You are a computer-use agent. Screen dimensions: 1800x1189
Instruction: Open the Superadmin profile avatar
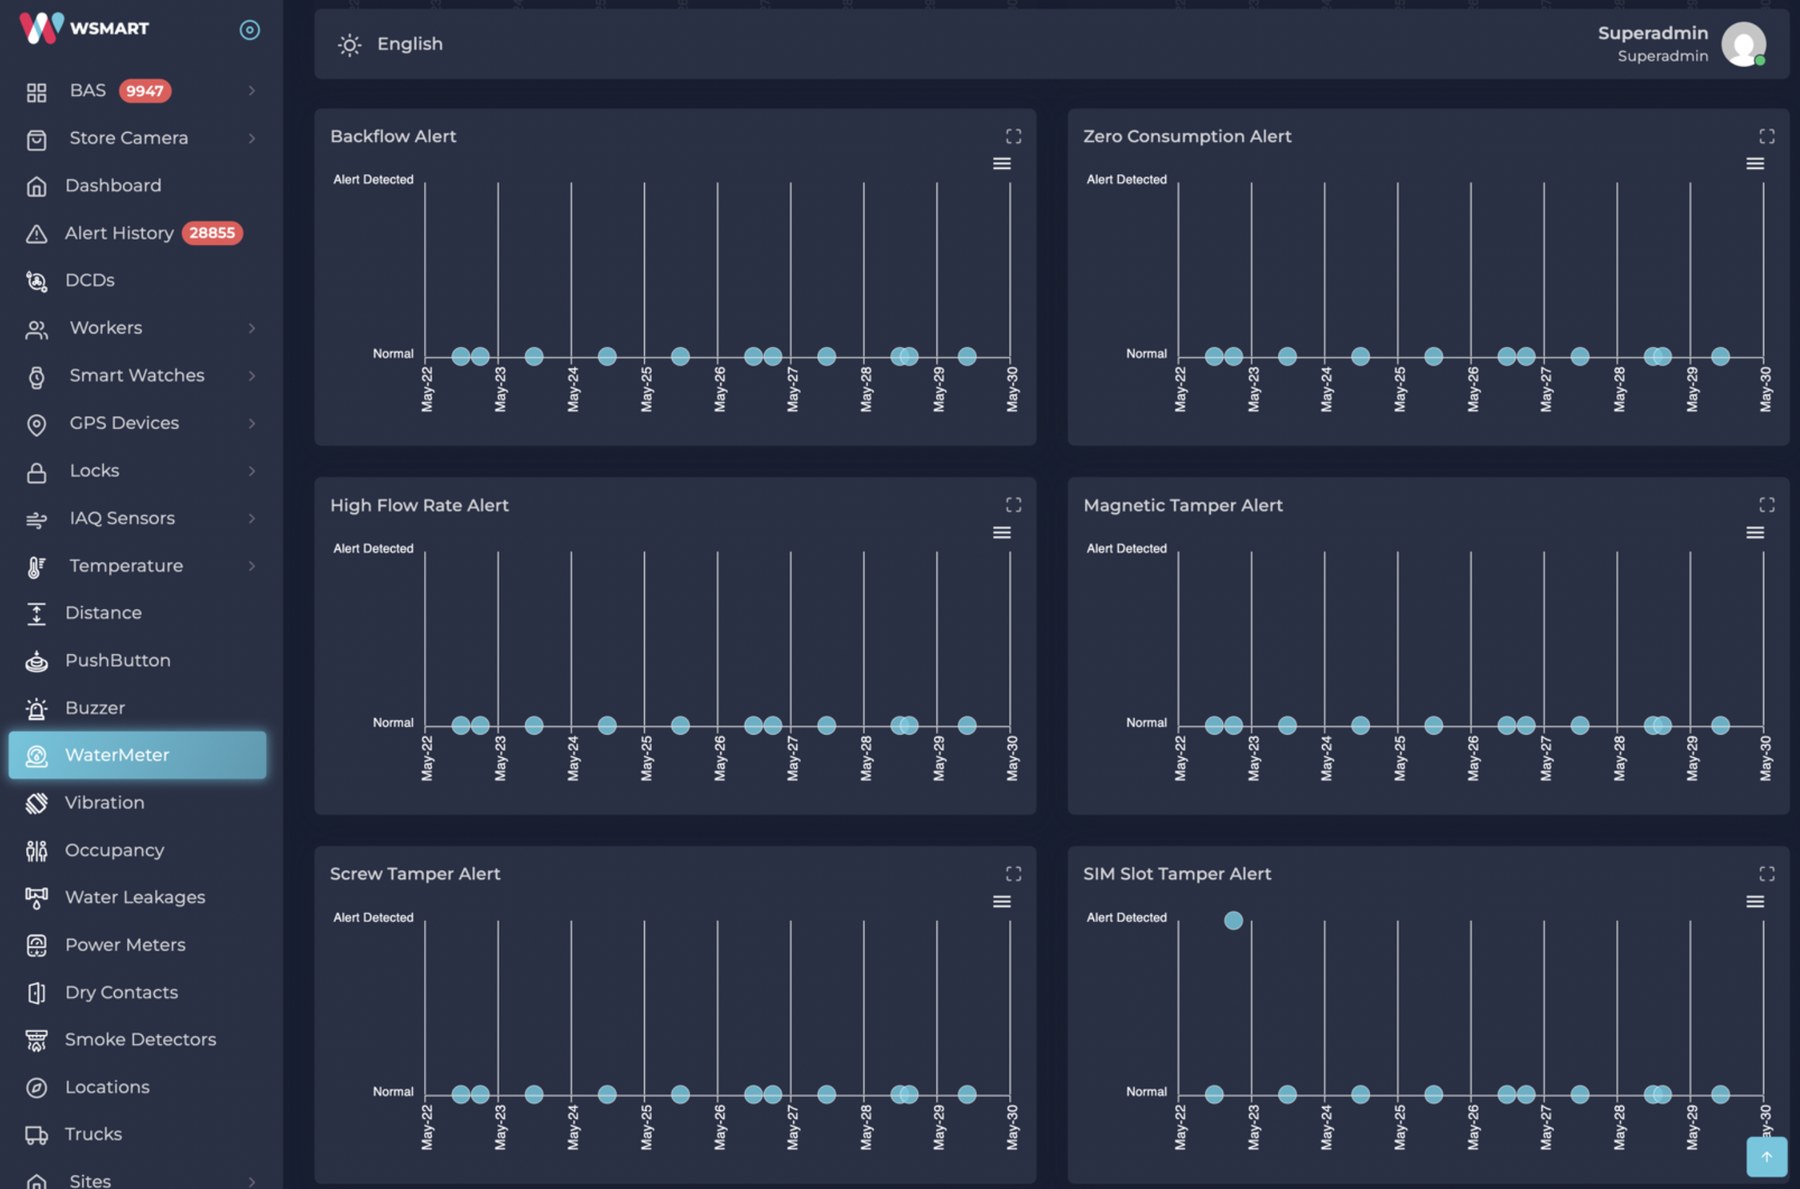1743,44
